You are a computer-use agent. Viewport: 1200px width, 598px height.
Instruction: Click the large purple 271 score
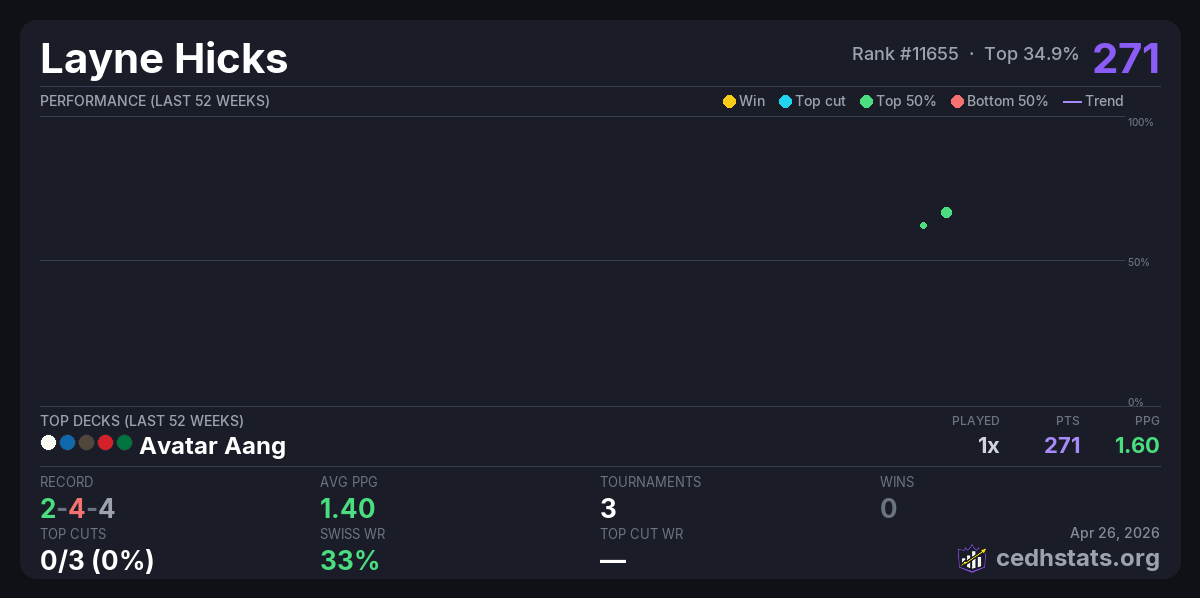coord(1126,58)
